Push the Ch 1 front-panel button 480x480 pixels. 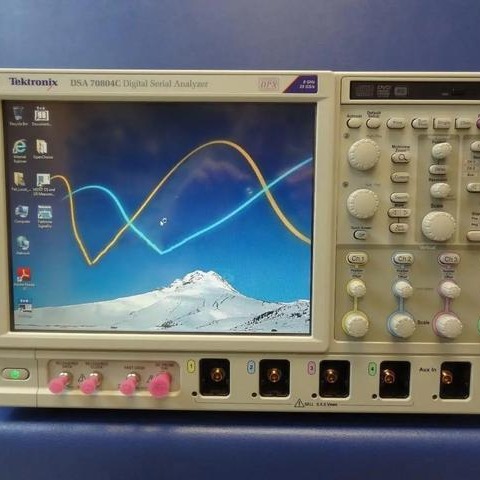point(357,259)
